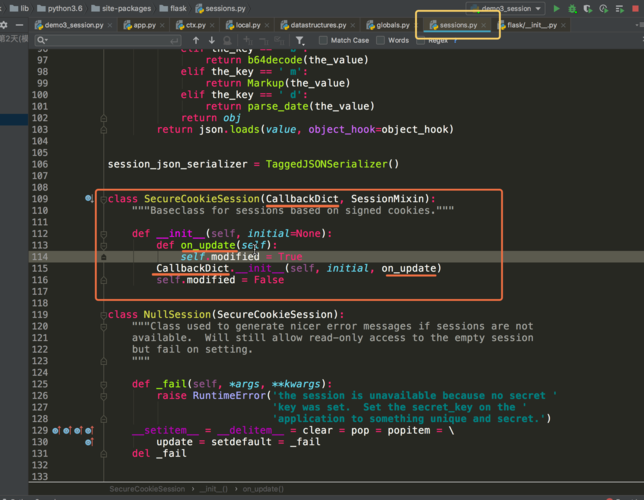Image resolution: width=644 pixels, height=500 pixels.
Task: Click line number 118 in the gutter
Action: pyautogui.click(x=40, y=303)
